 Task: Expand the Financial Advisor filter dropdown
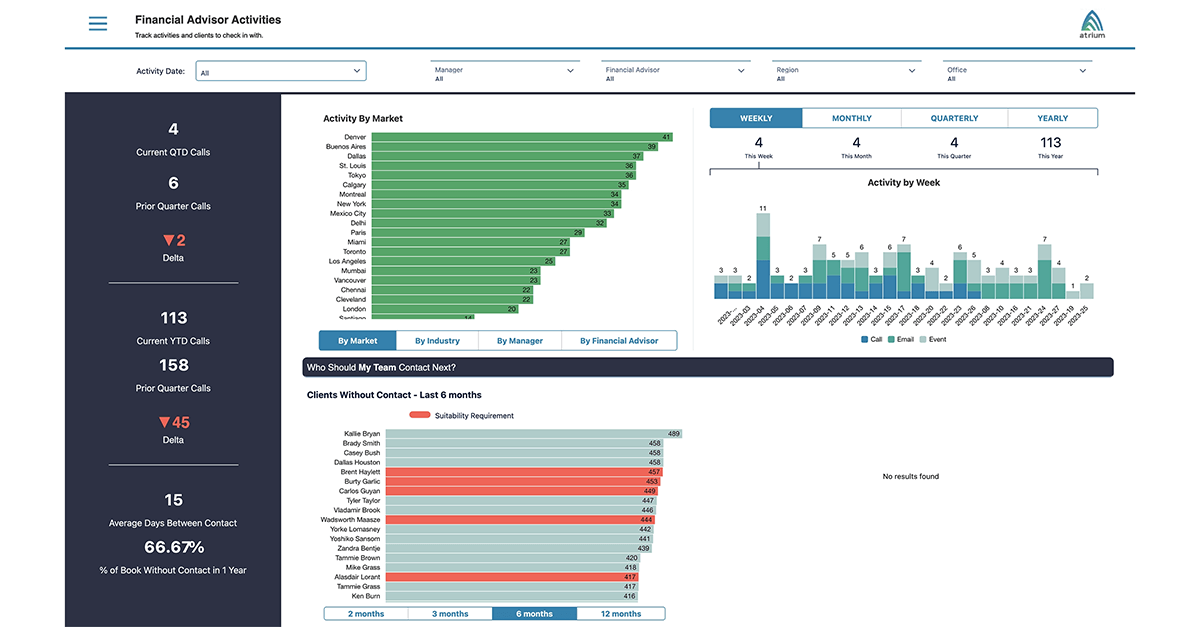741,71
